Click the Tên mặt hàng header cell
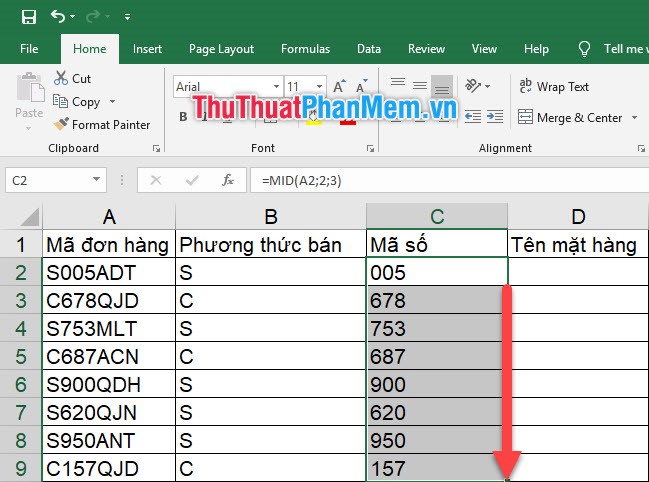 point(578,245)
